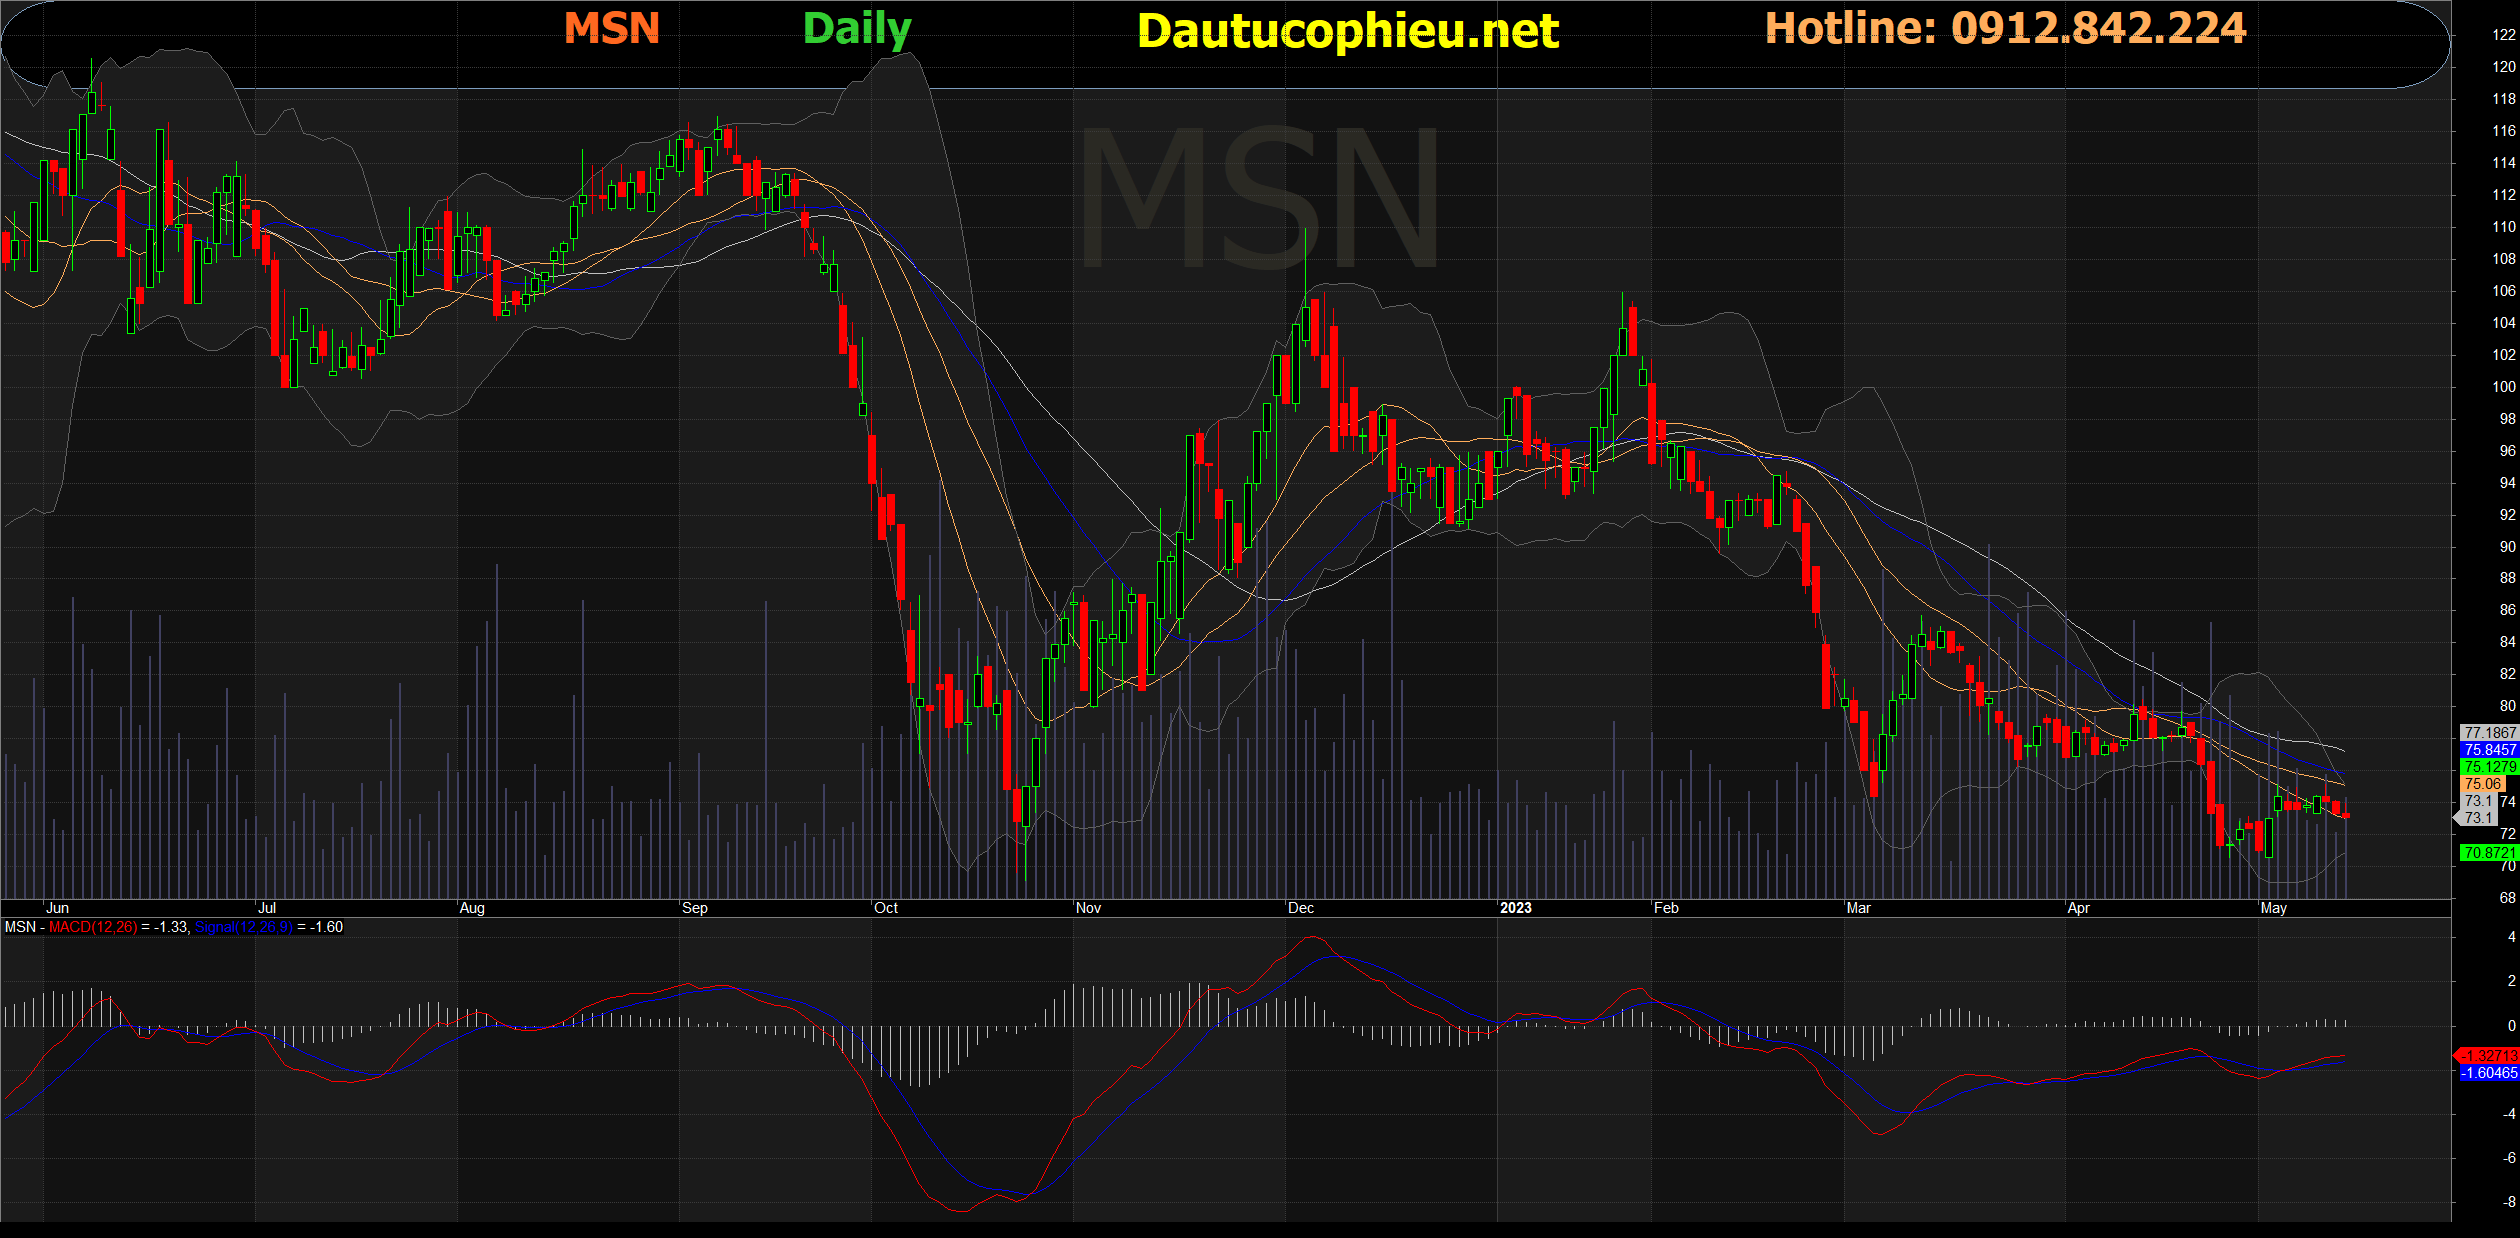Viewport: 2520px width, 1238px height.
Task: Click the Oct month marker
Action: pos(886,908)
